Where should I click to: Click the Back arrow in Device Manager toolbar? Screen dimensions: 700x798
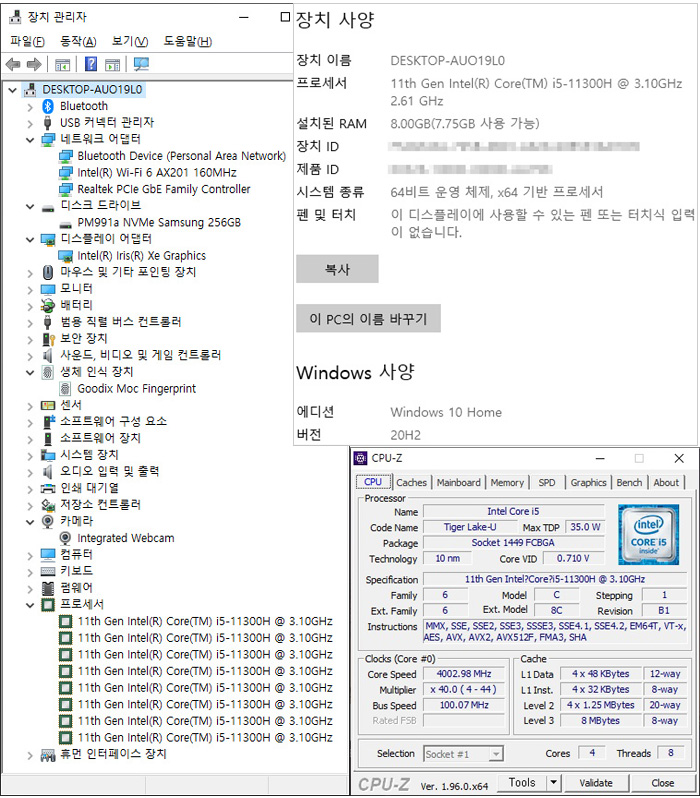(x=13, y=64)
